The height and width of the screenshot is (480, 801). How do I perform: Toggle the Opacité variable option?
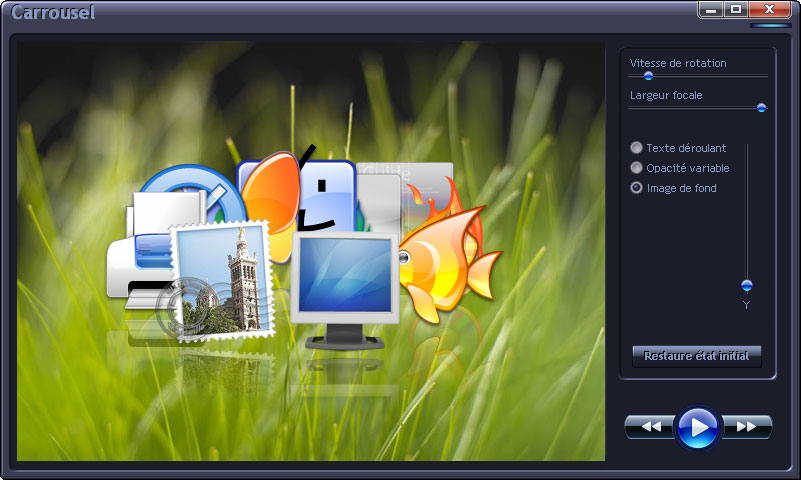pos(636,167)
